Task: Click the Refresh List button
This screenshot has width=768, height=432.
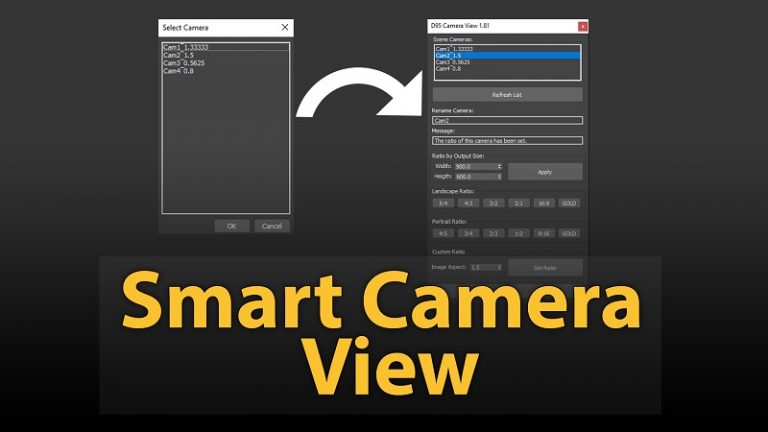Action: click(x=507, y=94)
